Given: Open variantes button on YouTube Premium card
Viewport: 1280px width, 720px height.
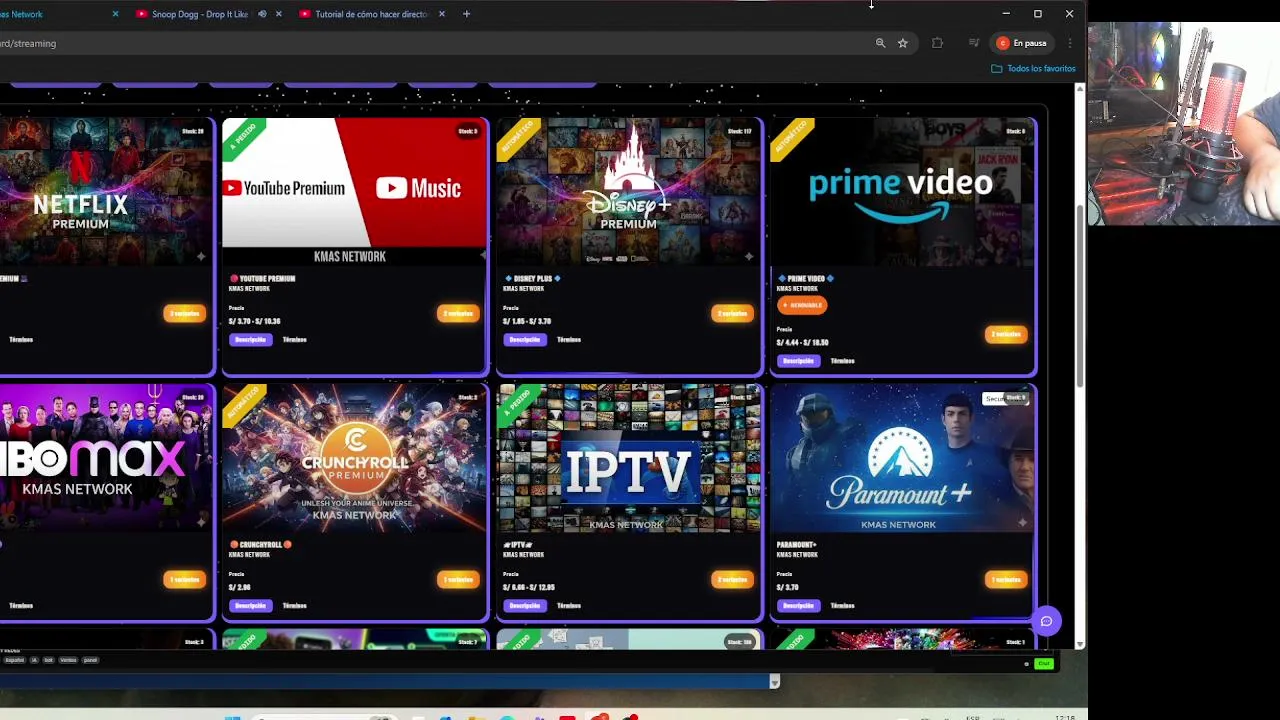Looking at the screenshot, I should (458, 314).
